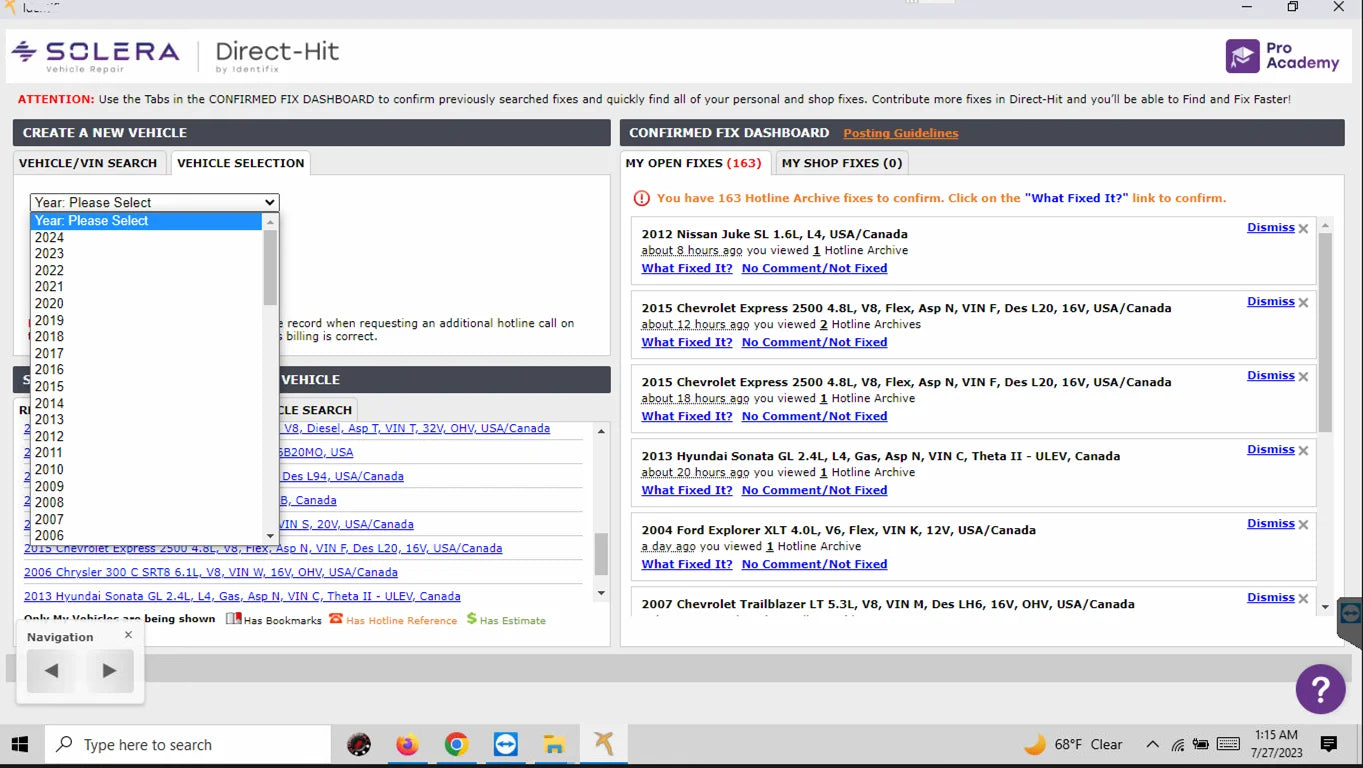Click No Comment/Not Fixed for Ford Explorer
Screen dimensions: 1363x768
pyautogui.click(x=814, y=564)
